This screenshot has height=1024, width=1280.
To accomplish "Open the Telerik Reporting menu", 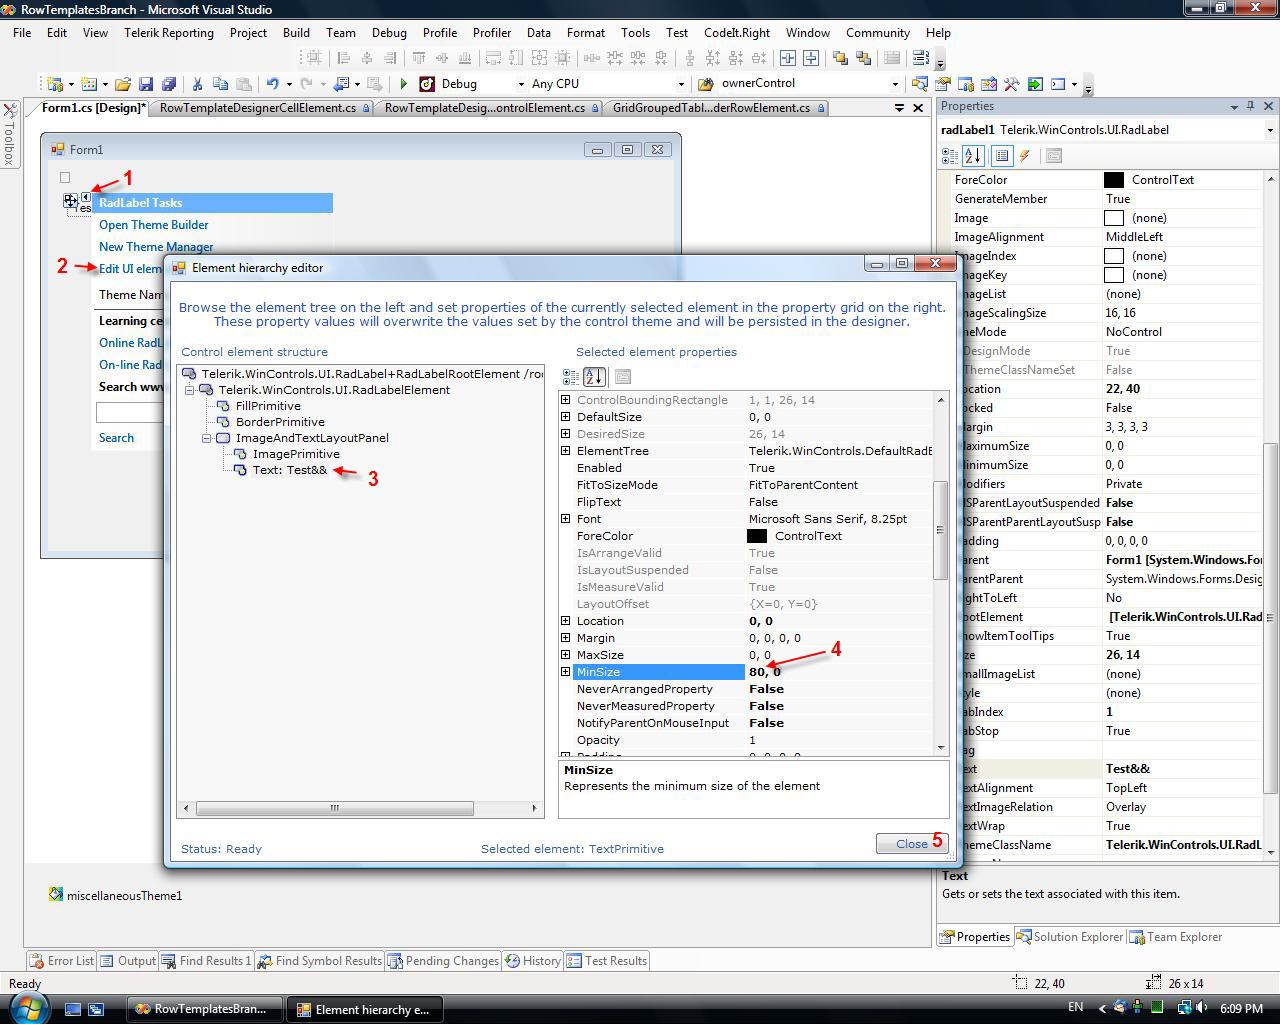I will click(x=168, y=33).
